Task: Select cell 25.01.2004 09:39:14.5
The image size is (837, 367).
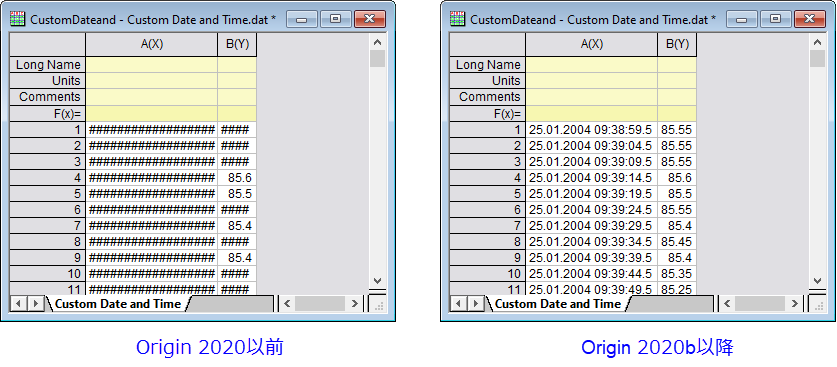Action: coord(591,178)
